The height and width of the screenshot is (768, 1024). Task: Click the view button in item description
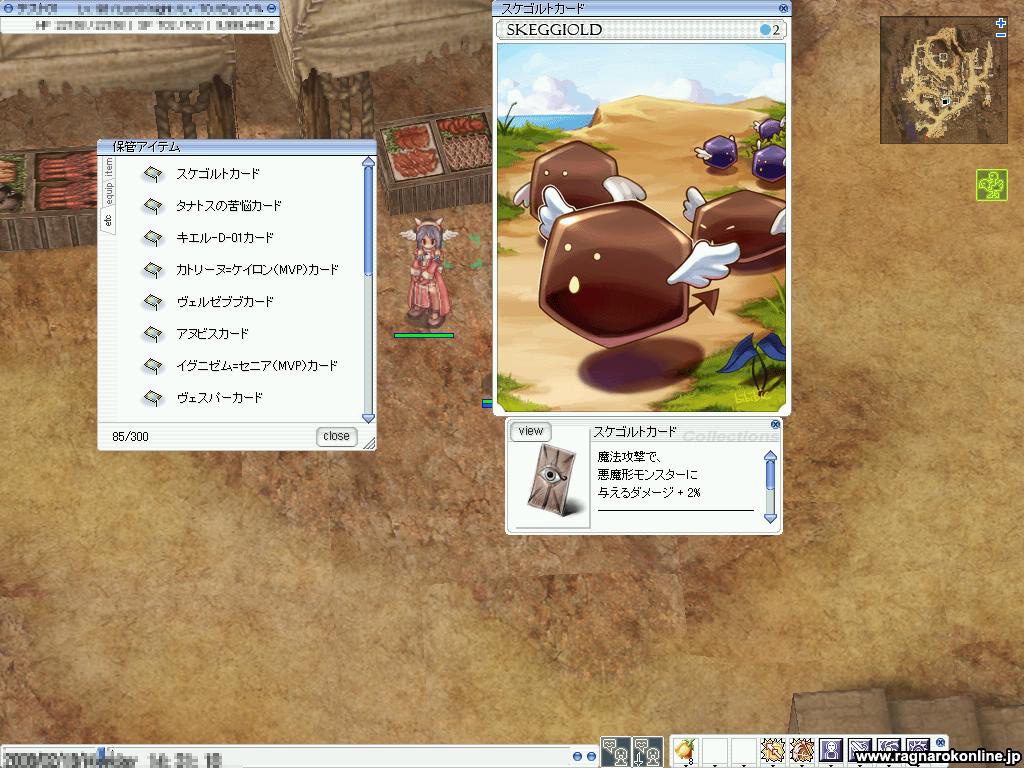point(530,431)
